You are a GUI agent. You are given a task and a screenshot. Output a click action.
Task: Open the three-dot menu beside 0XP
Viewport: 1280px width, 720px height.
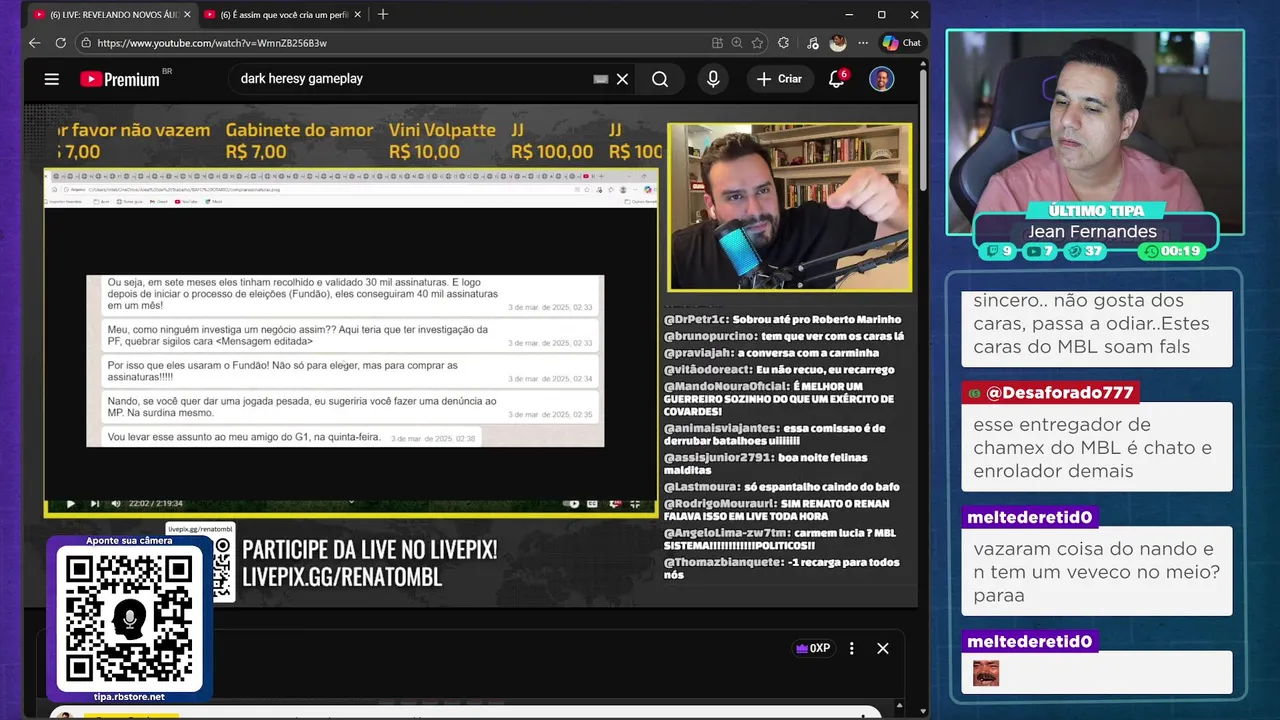[851, 648]
